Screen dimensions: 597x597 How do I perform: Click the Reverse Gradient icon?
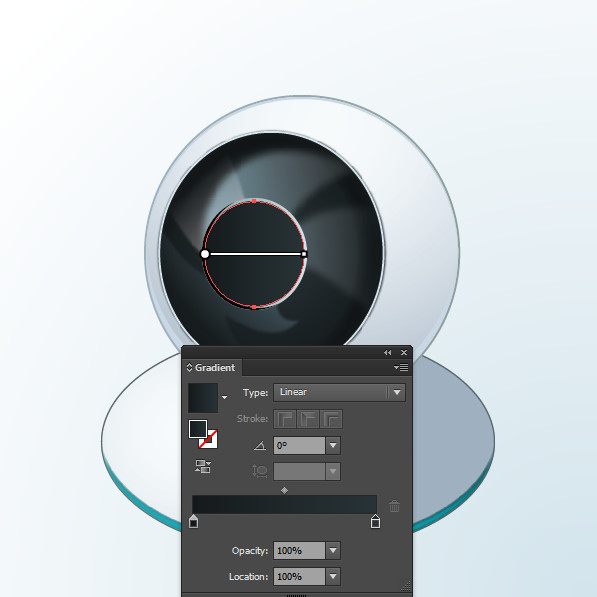[x=203, y=466]
